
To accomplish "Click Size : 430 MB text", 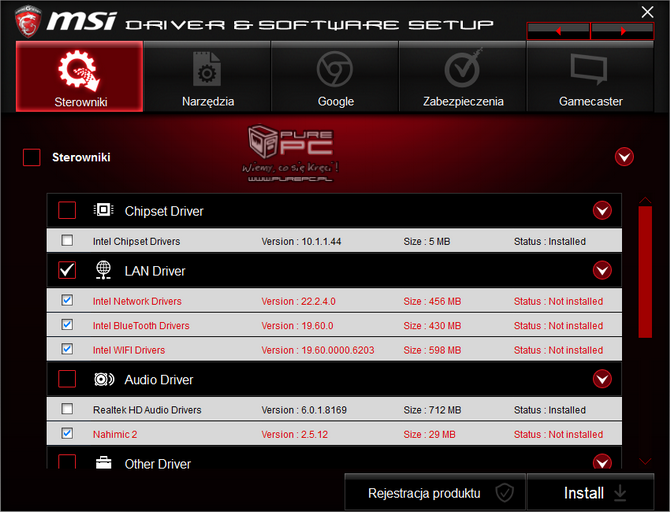I will pos(432,326).
